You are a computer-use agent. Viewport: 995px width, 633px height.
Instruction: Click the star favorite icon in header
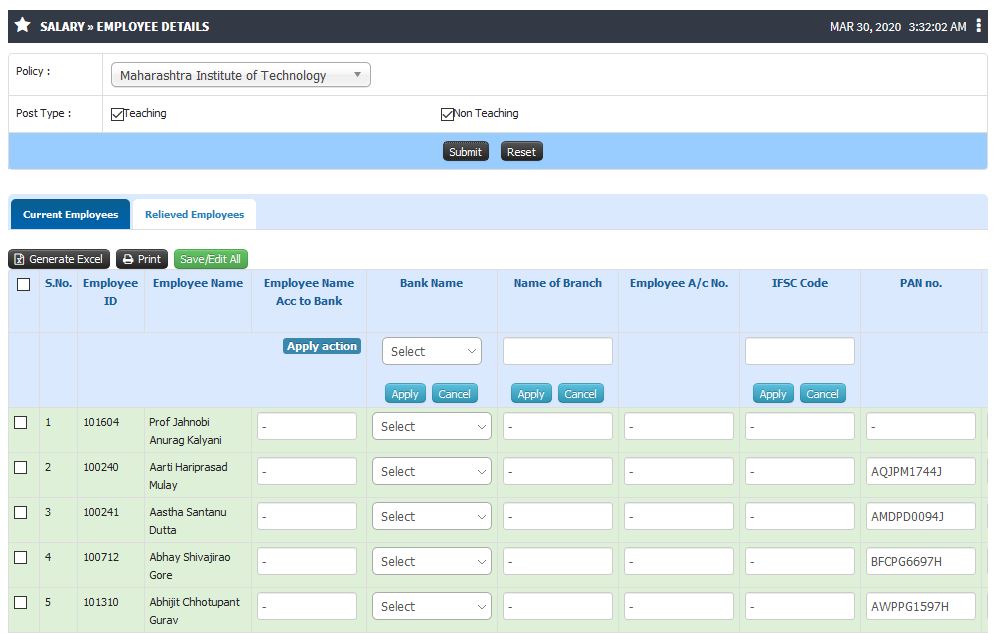(22, 25)
